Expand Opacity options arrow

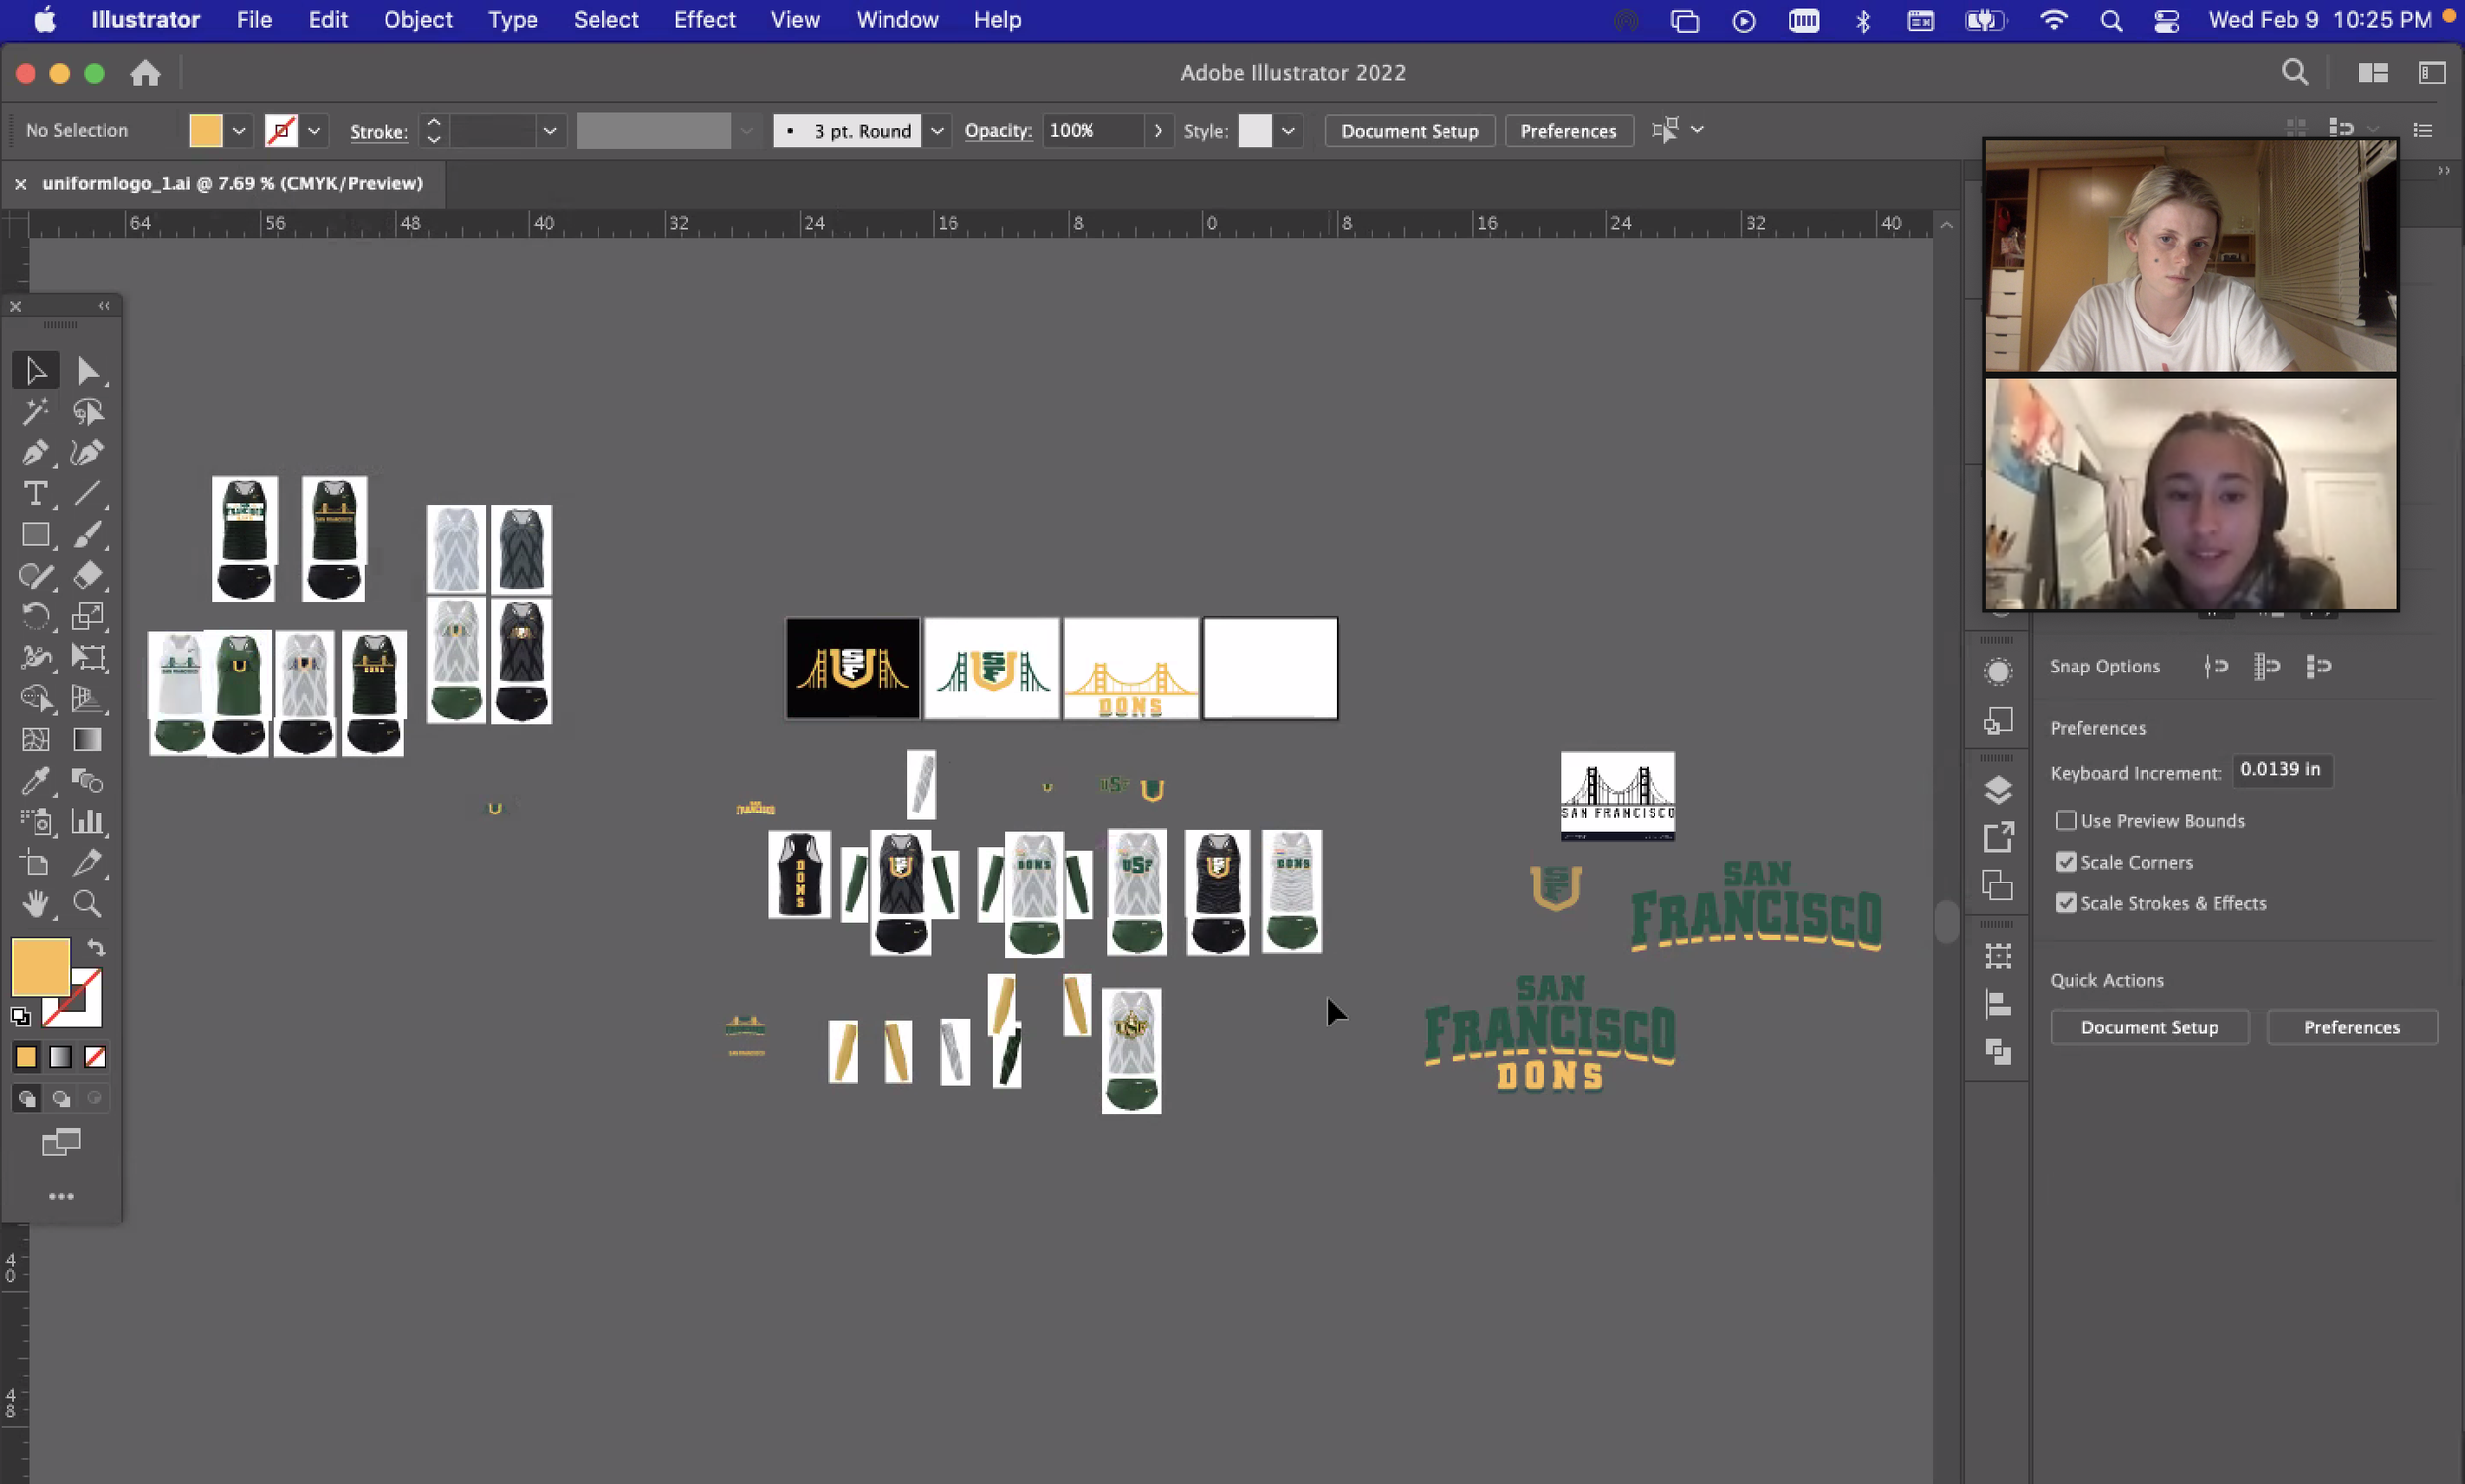(x=1158, y=131)
